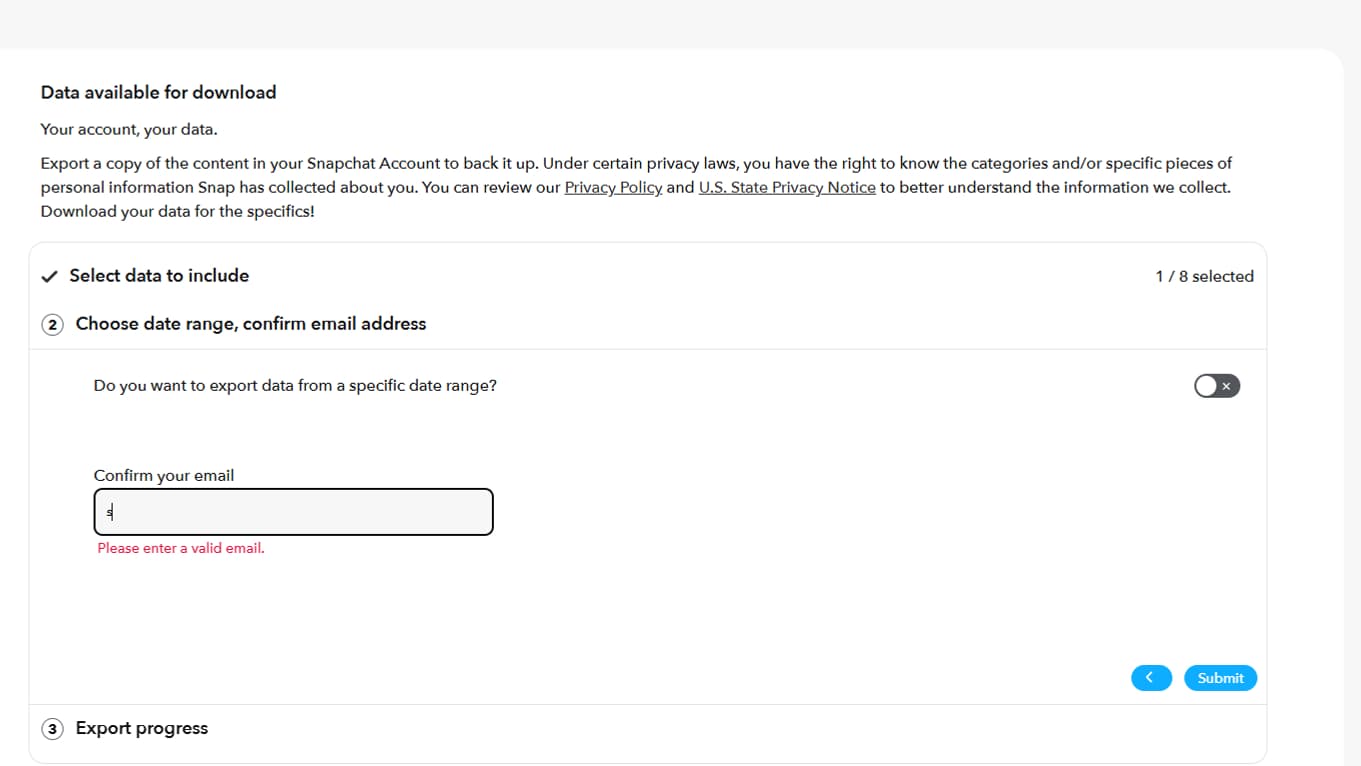Collapse the Choose date range step header
The width and height of the screenshot is (1361, 766).
[x=251, y=324]
